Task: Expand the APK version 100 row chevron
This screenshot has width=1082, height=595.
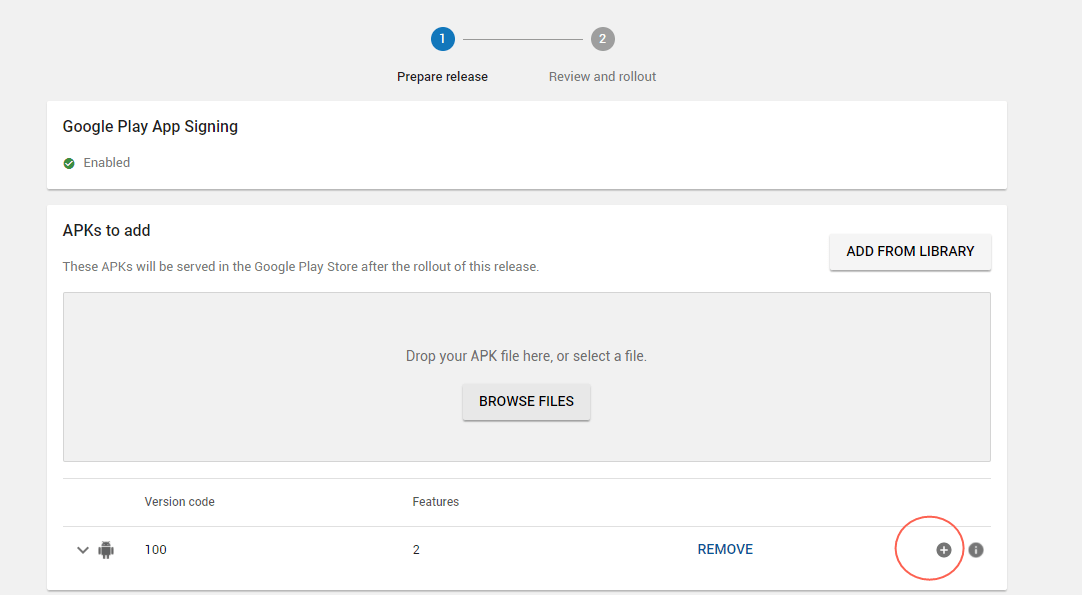Action: point(83,550)
